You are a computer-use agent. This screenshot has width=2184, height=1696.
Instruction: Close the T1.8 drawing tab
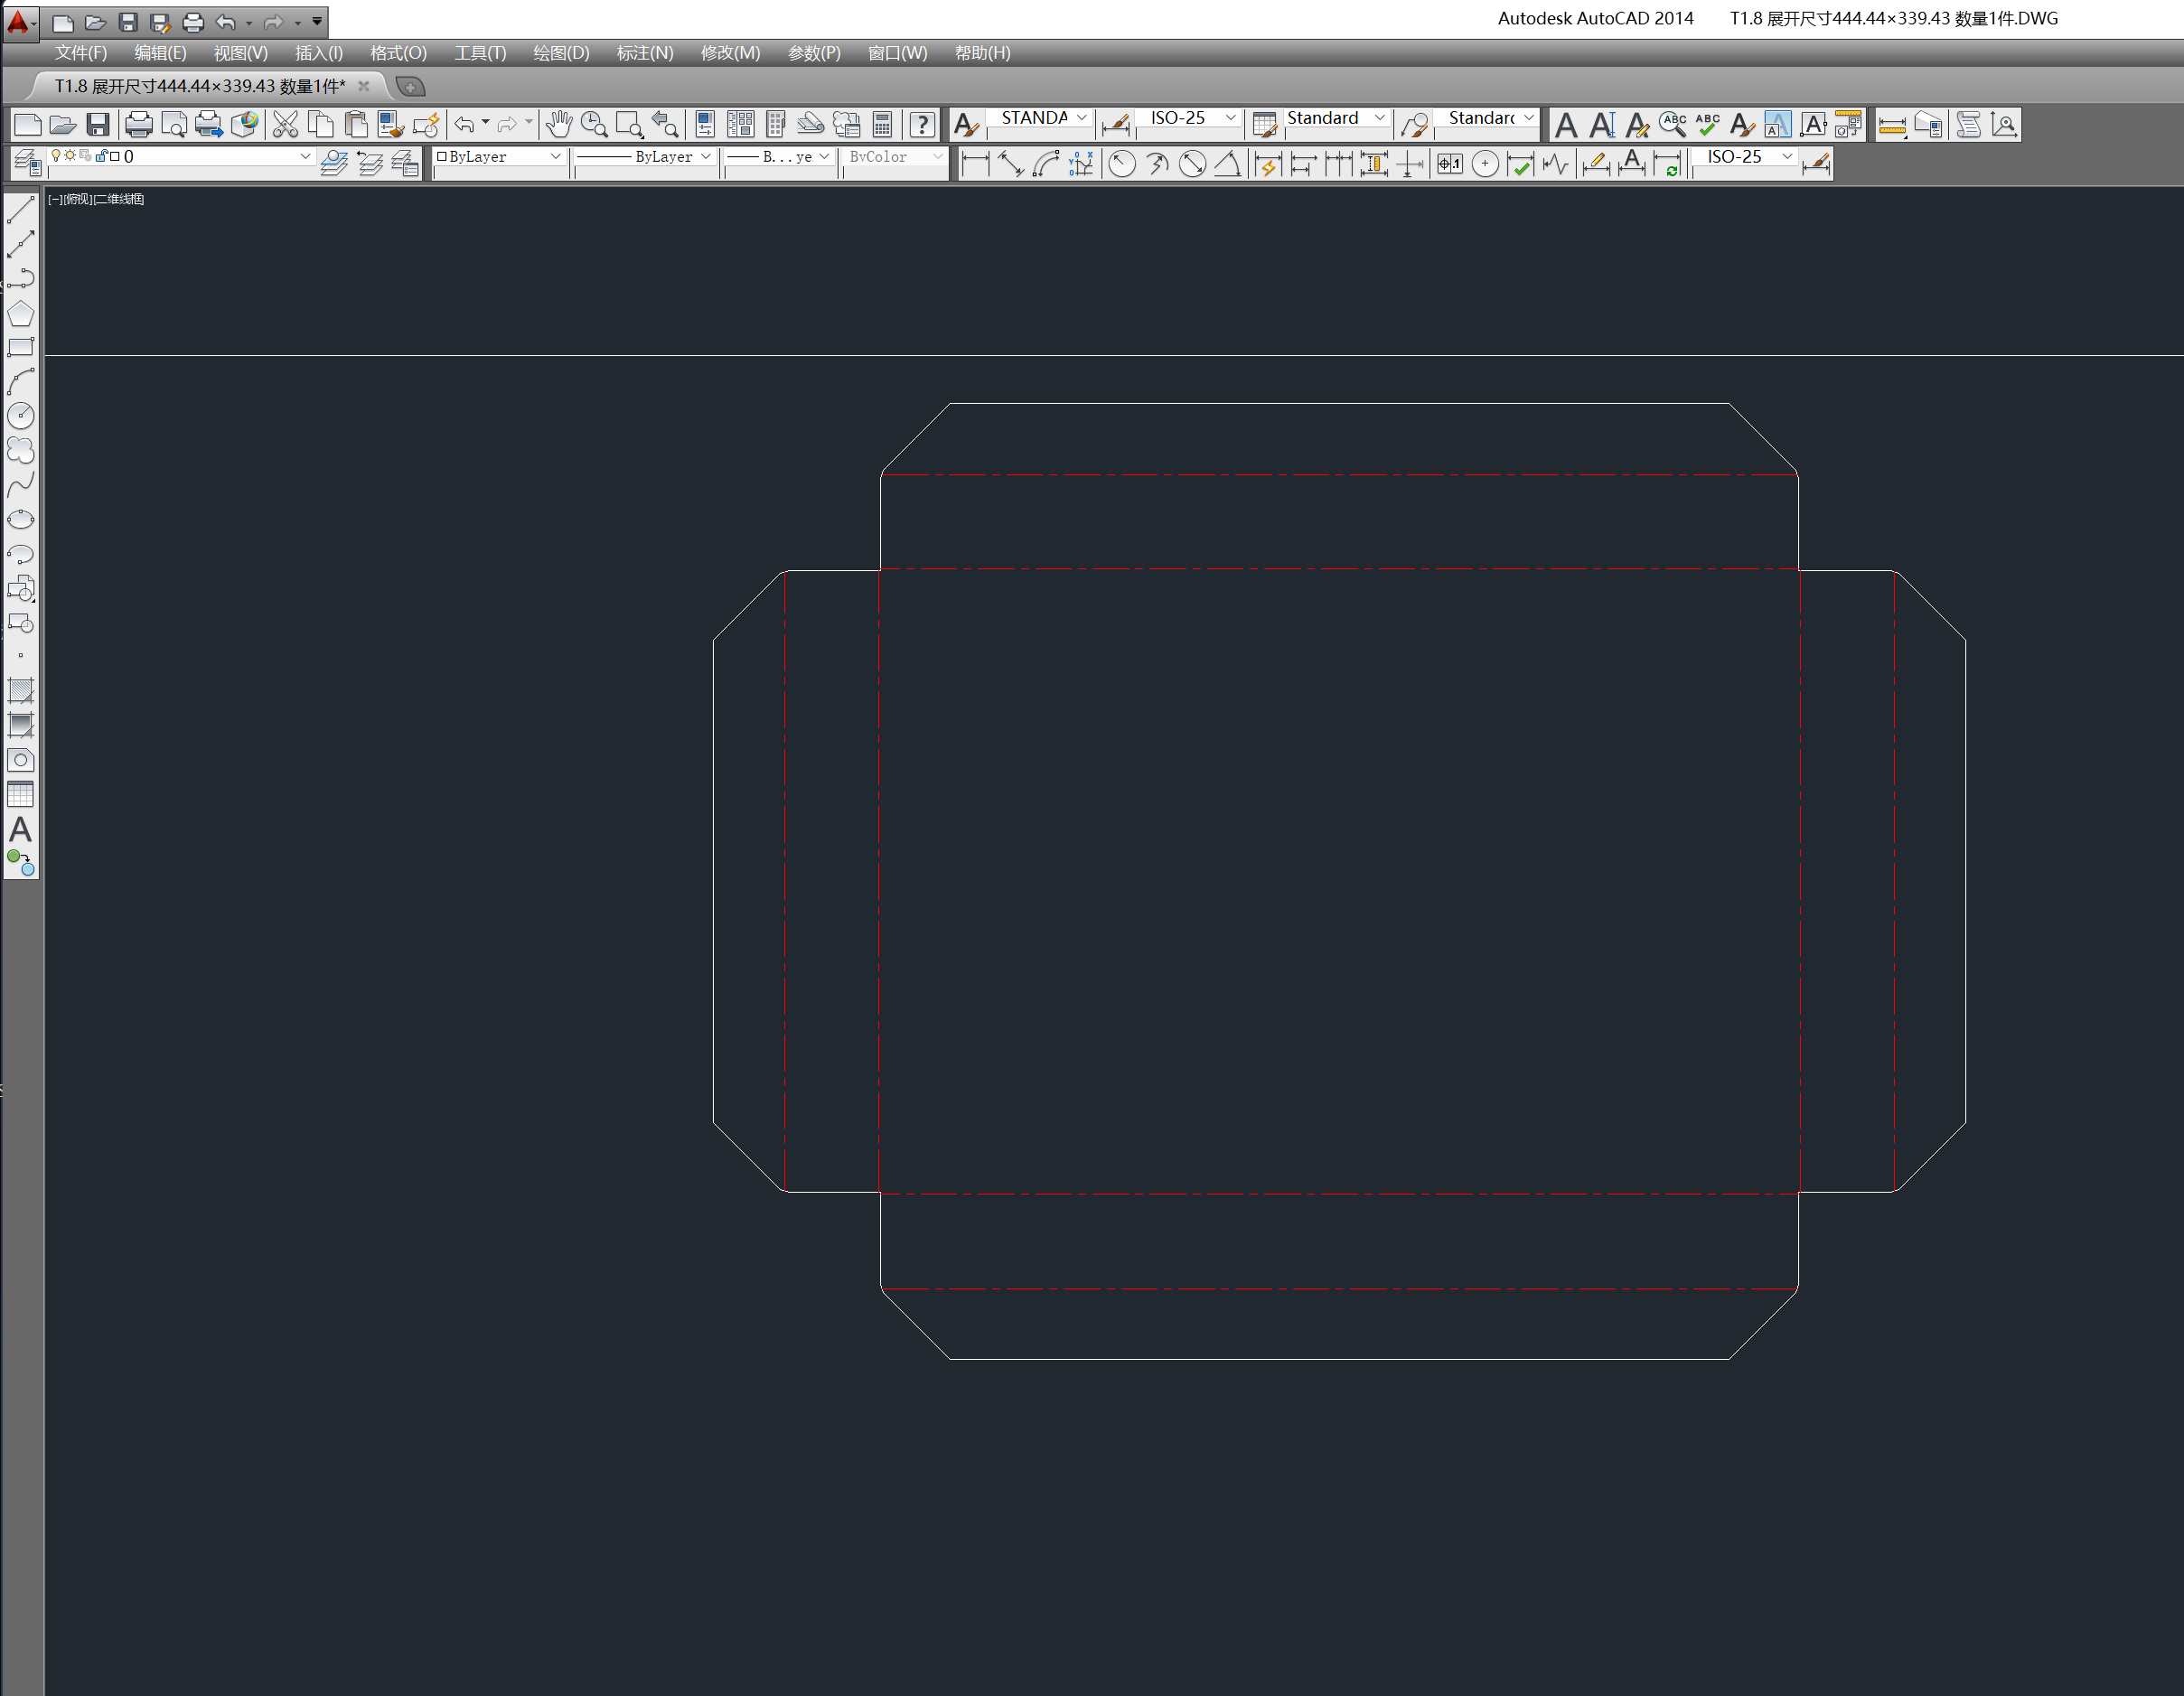pos(364,86)
